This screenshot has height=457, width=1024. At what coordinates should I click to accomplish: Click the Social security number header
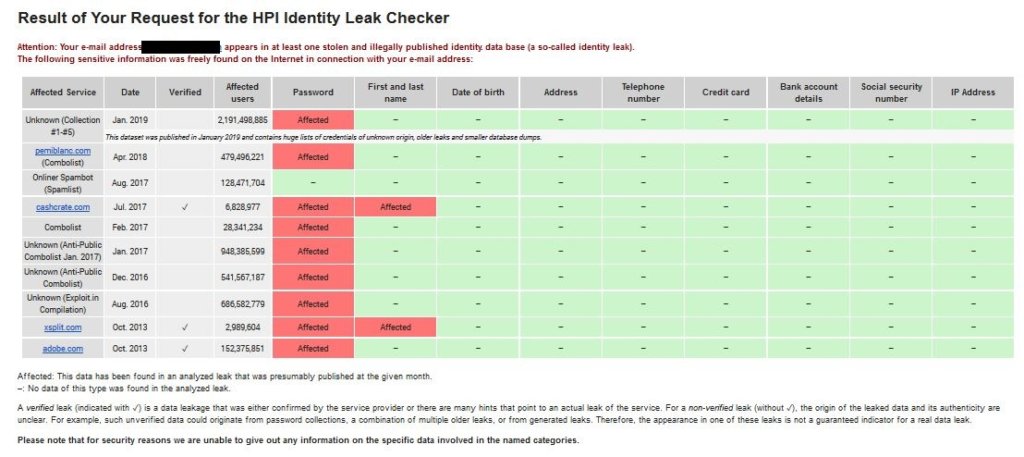(891, 92)
